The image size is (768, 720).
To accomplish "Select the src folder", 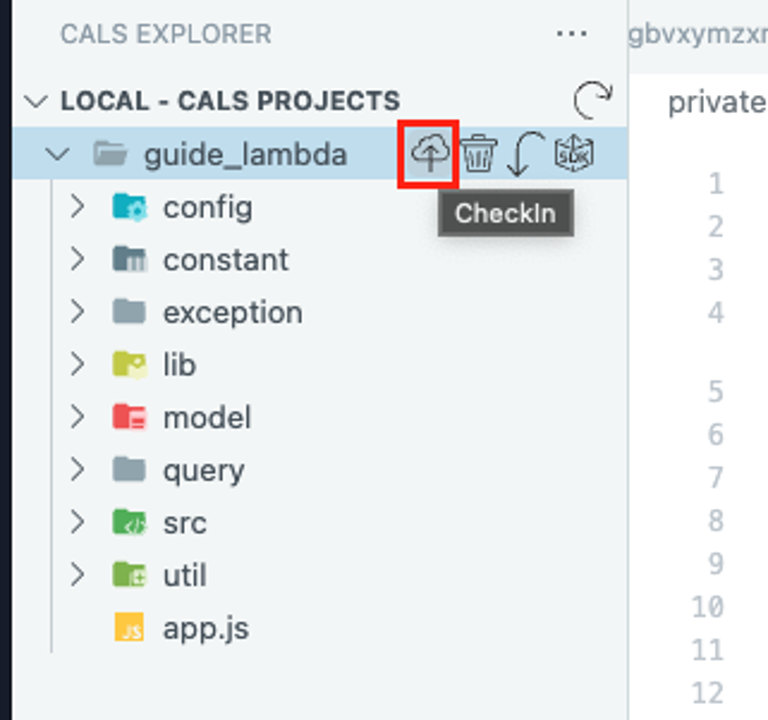I will tap(320, 523).
